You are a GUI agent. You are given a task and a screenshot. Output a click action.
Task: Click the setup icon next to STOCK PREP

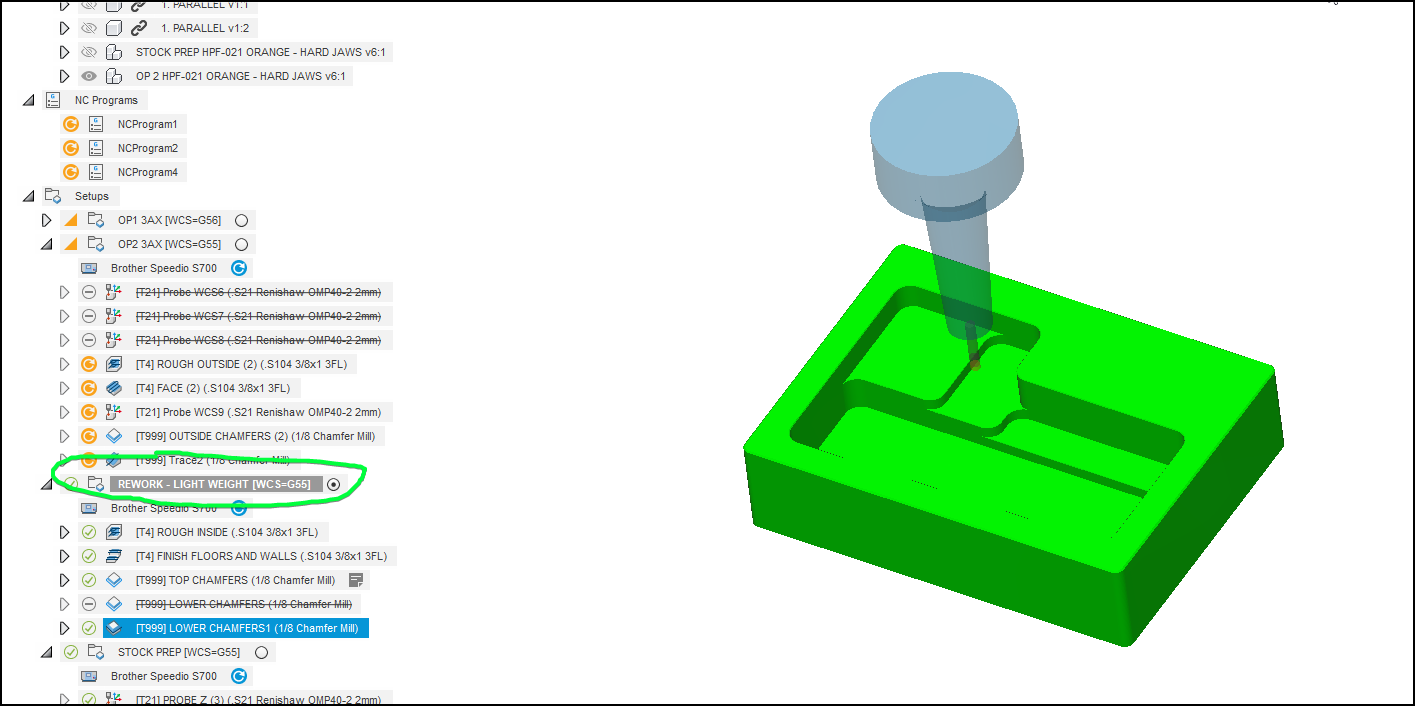click(96, 651)
